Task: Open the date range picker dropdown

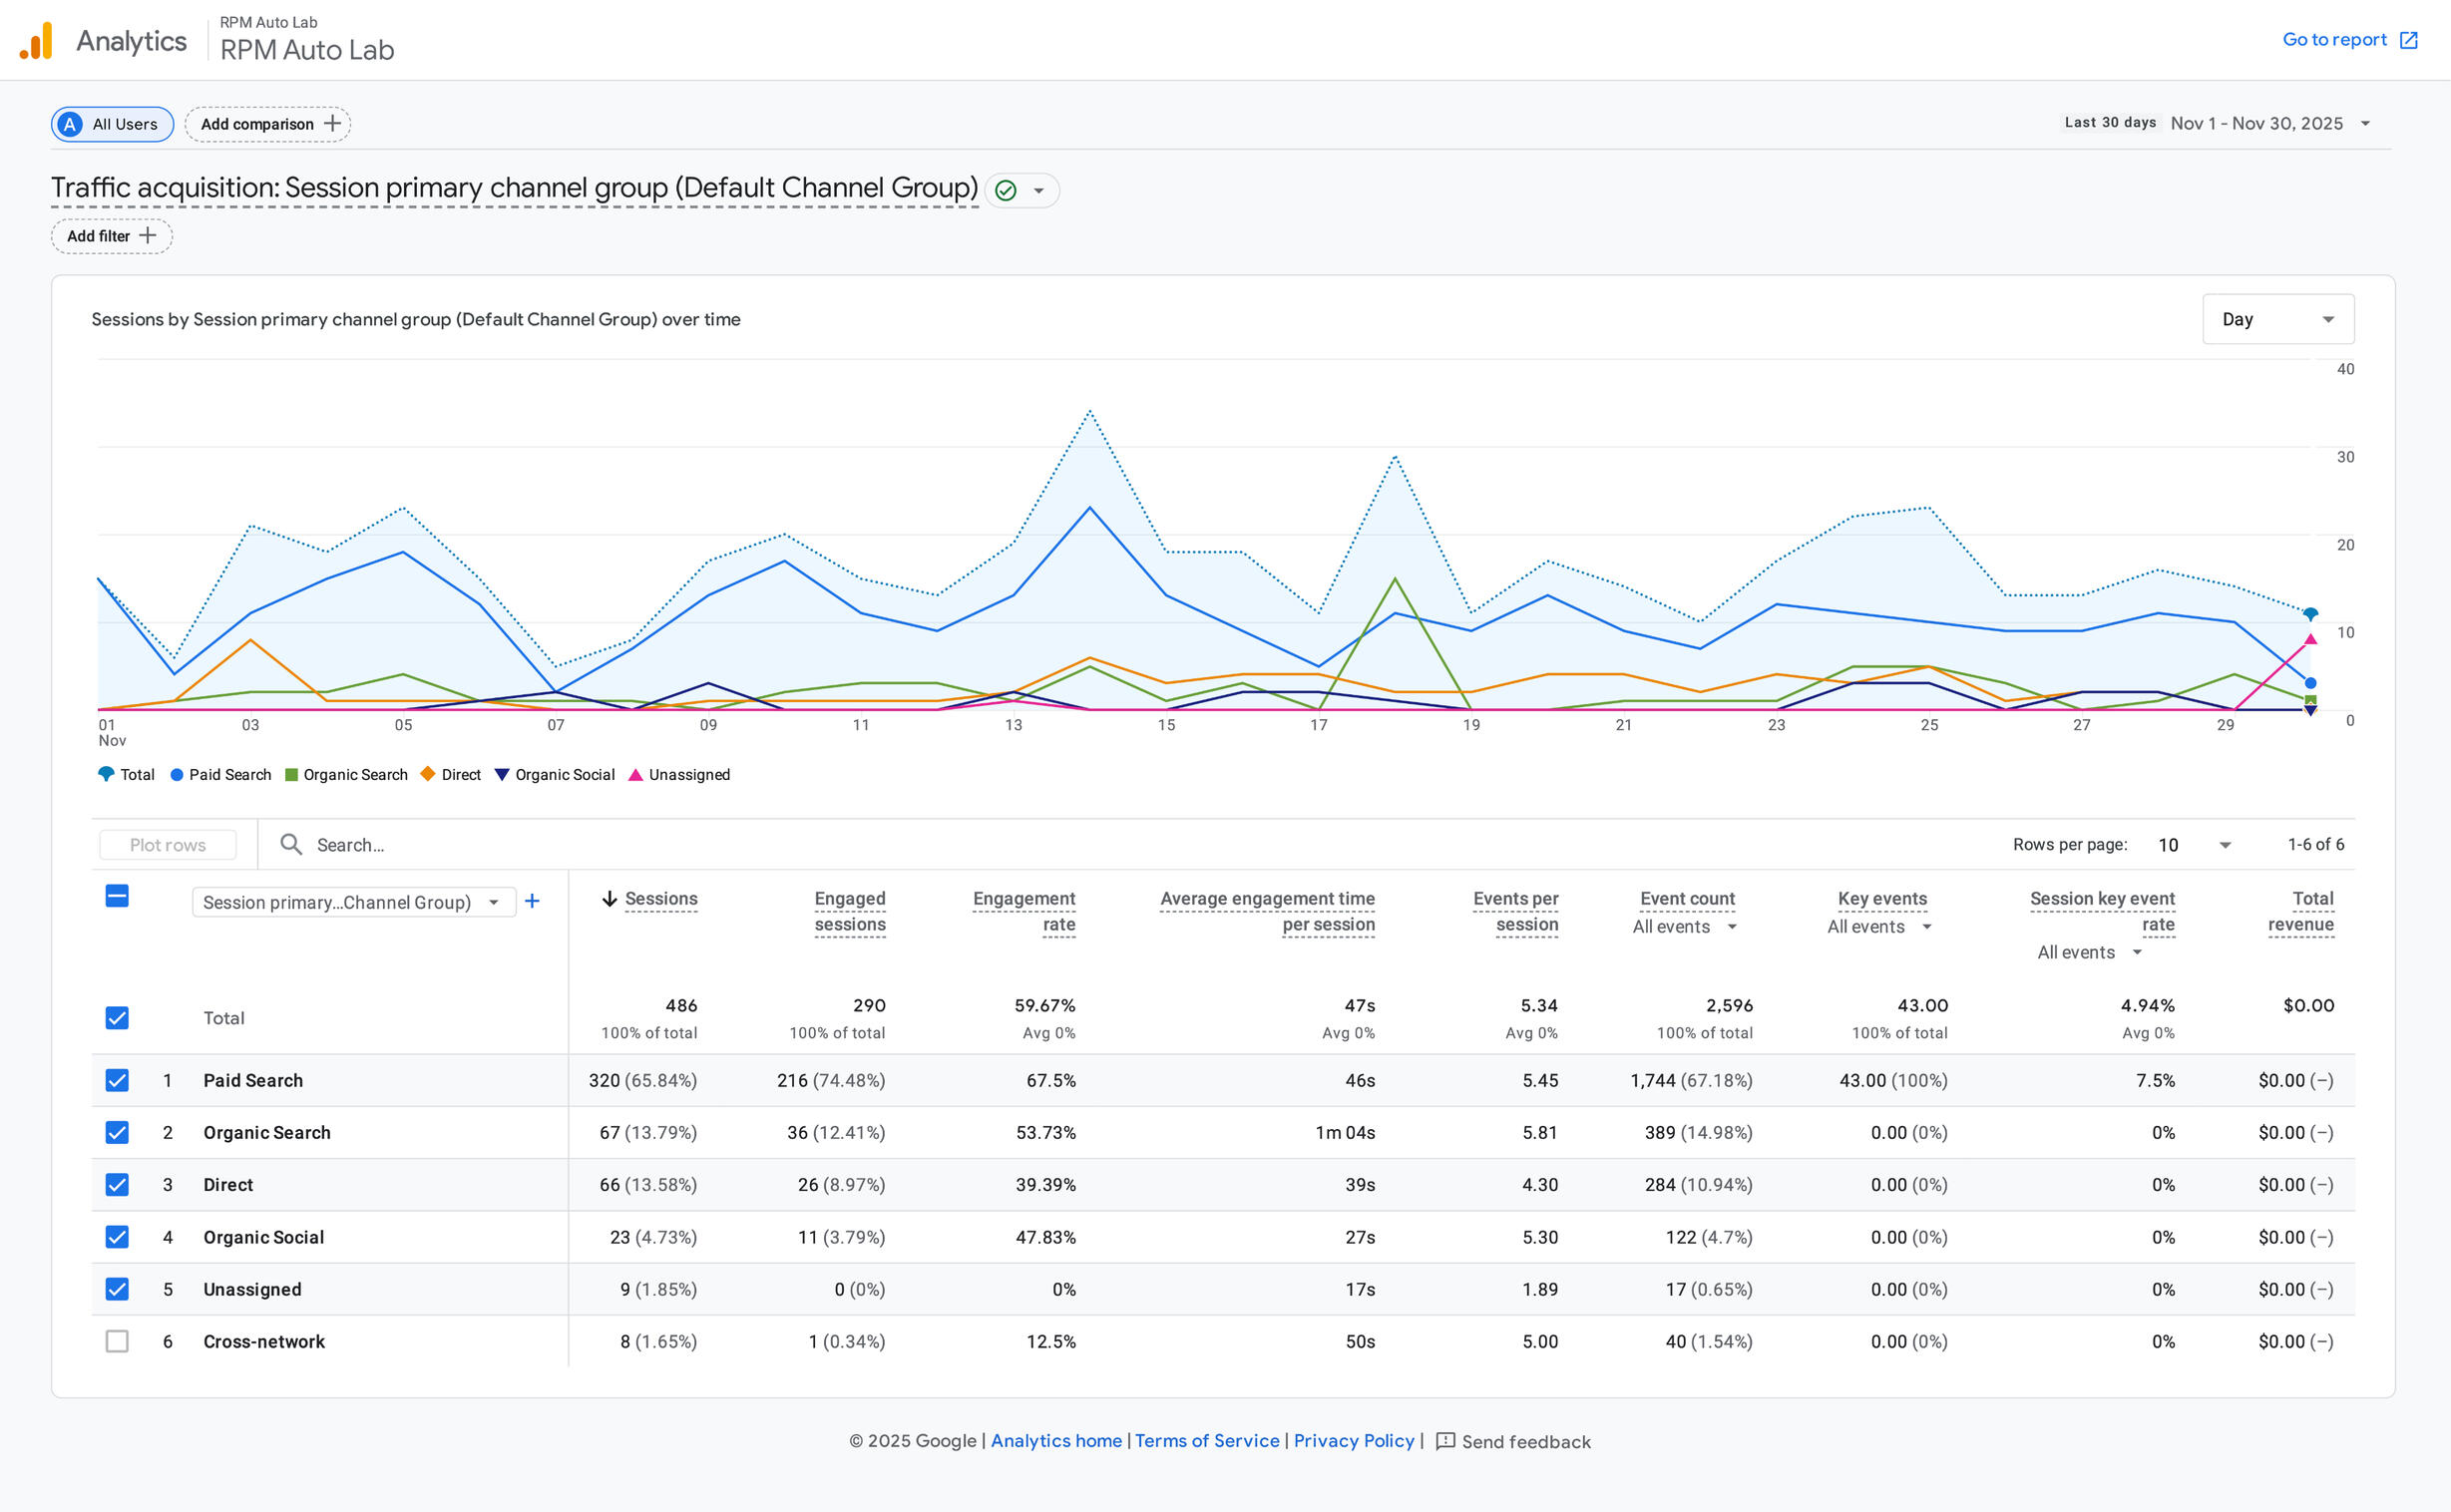Action: click(2365, 124)
